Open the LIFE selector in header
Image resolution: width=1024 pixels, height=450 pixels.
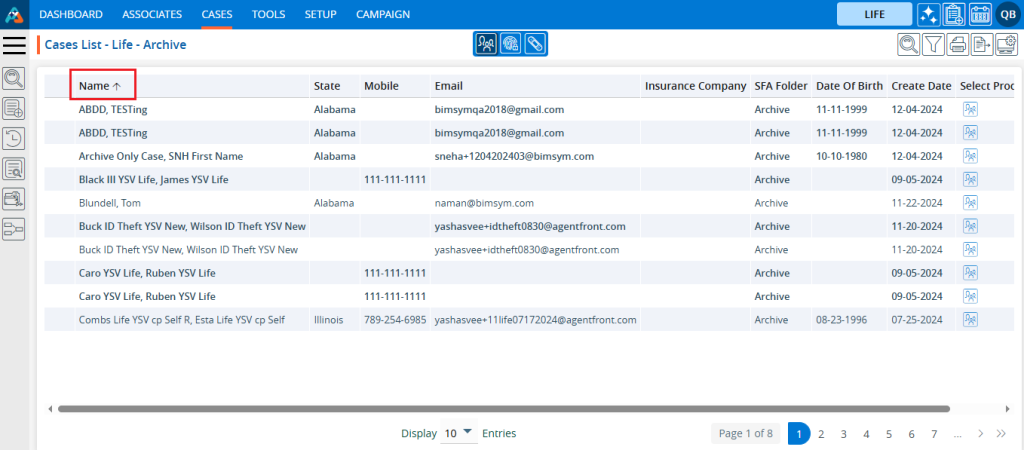coord(874,14)
